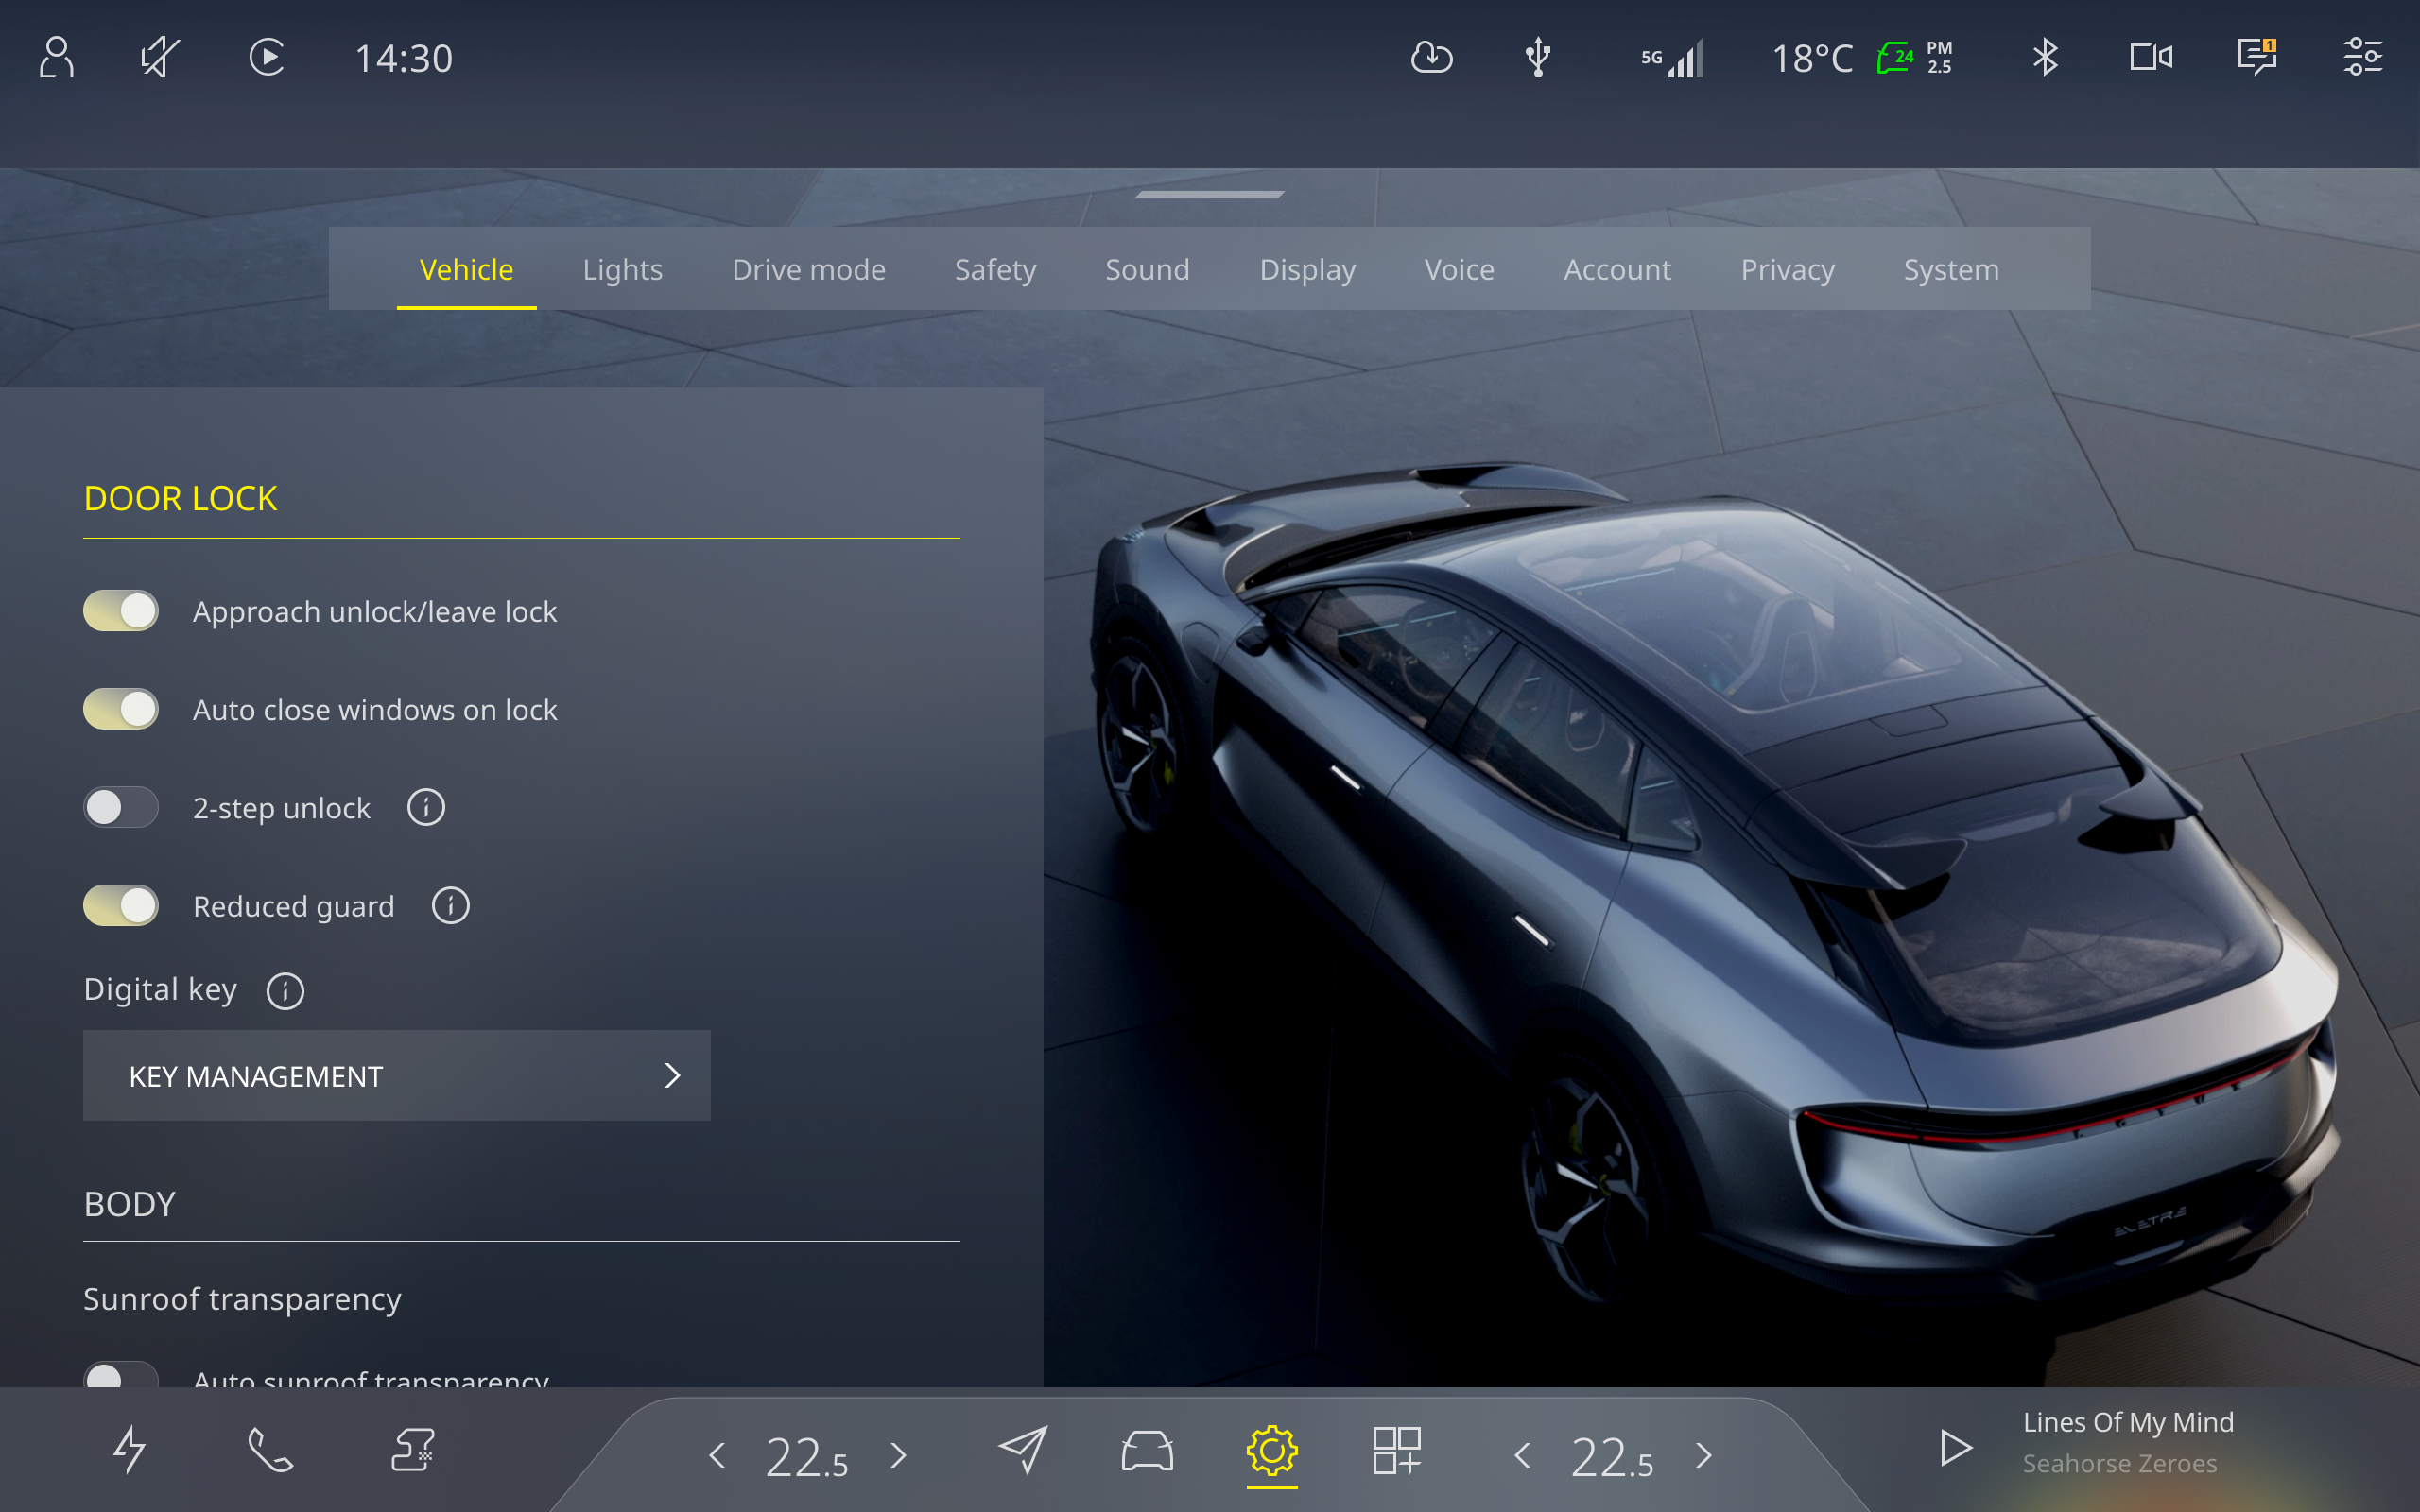Increase driver temperature above 22.5
The height and width of the screenshot is (1512, 2420).
pos(897,1457)
